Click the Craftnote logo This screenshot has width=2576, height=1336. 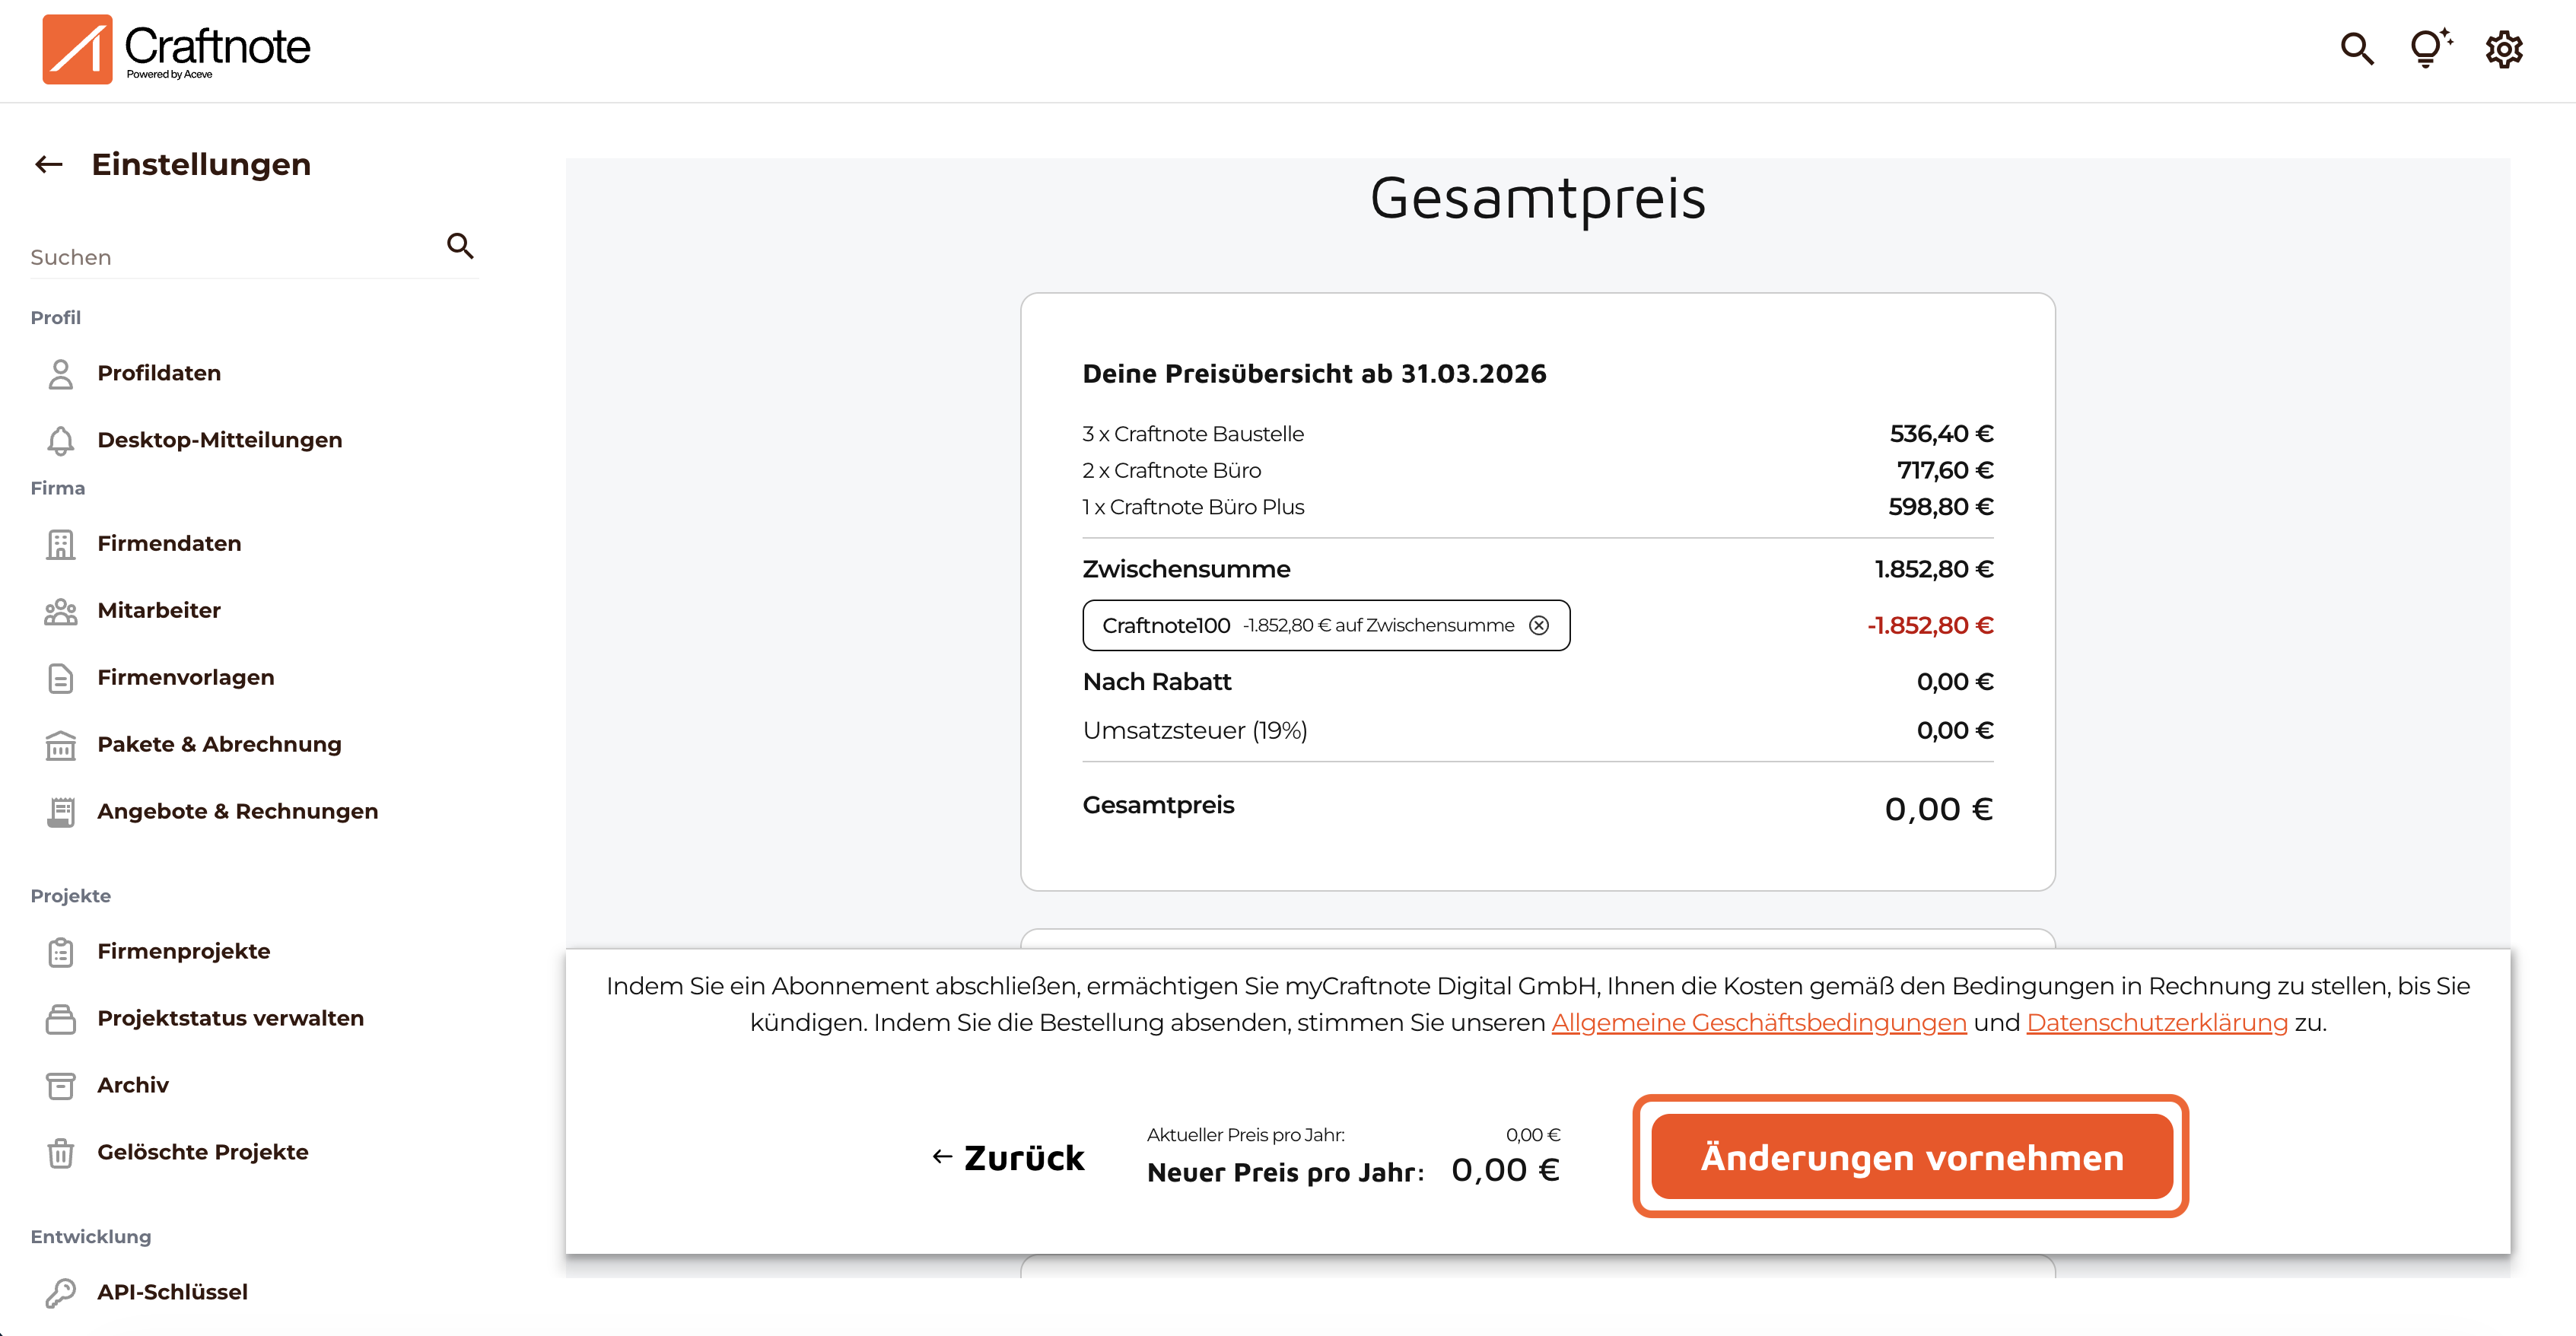pyautogui.click(x=176, y=49)
